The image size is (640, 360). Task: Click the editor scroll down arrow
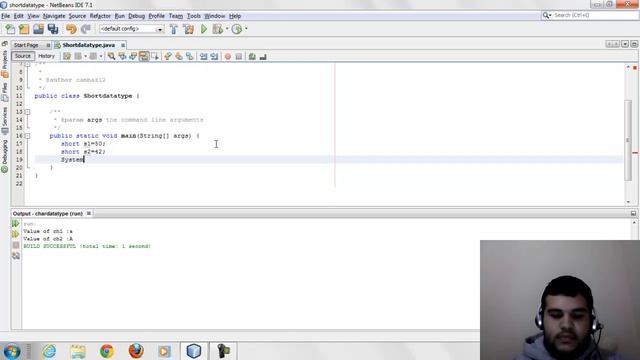628,202
